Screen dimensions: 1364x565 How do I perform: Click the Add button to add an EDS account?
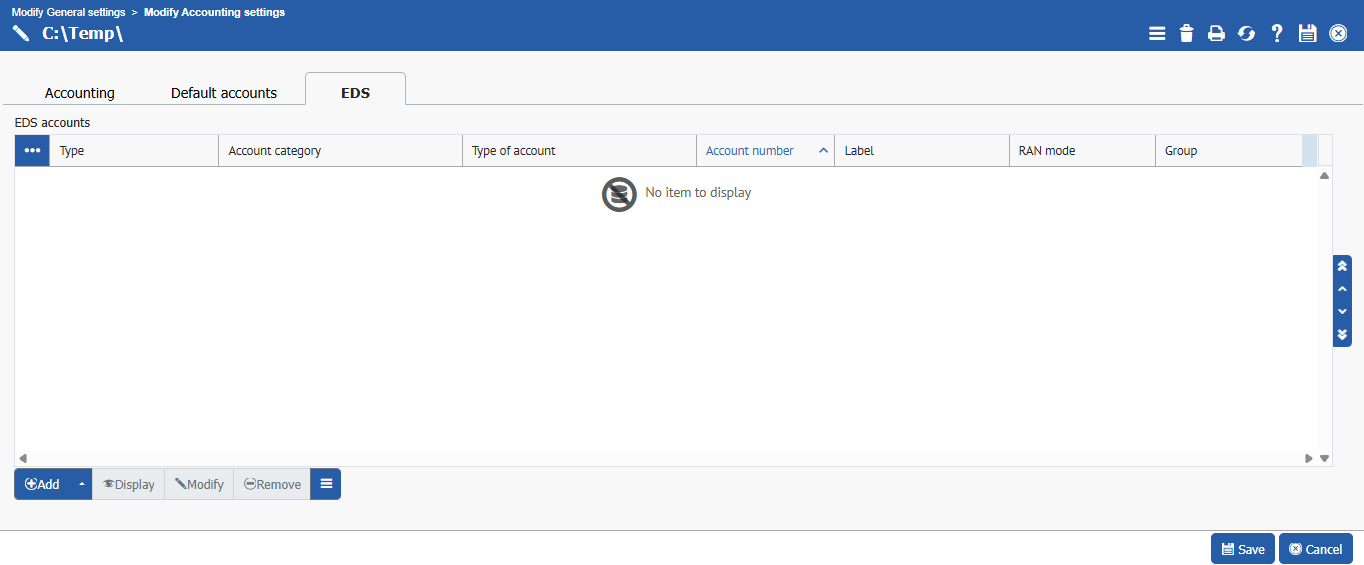43,484
